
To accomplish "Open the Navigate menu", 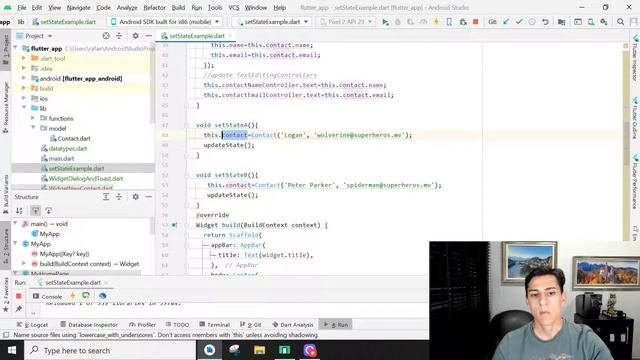I will click(x=78, y=7).
